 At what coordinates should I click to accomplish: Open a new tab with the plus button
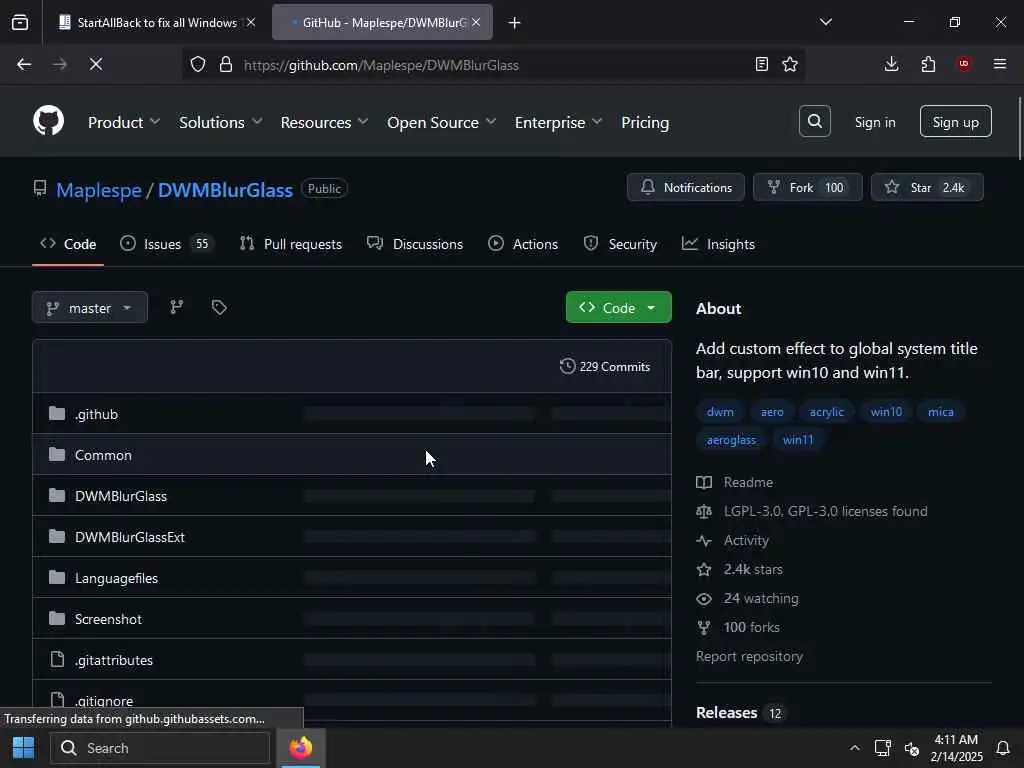[515, 23]
